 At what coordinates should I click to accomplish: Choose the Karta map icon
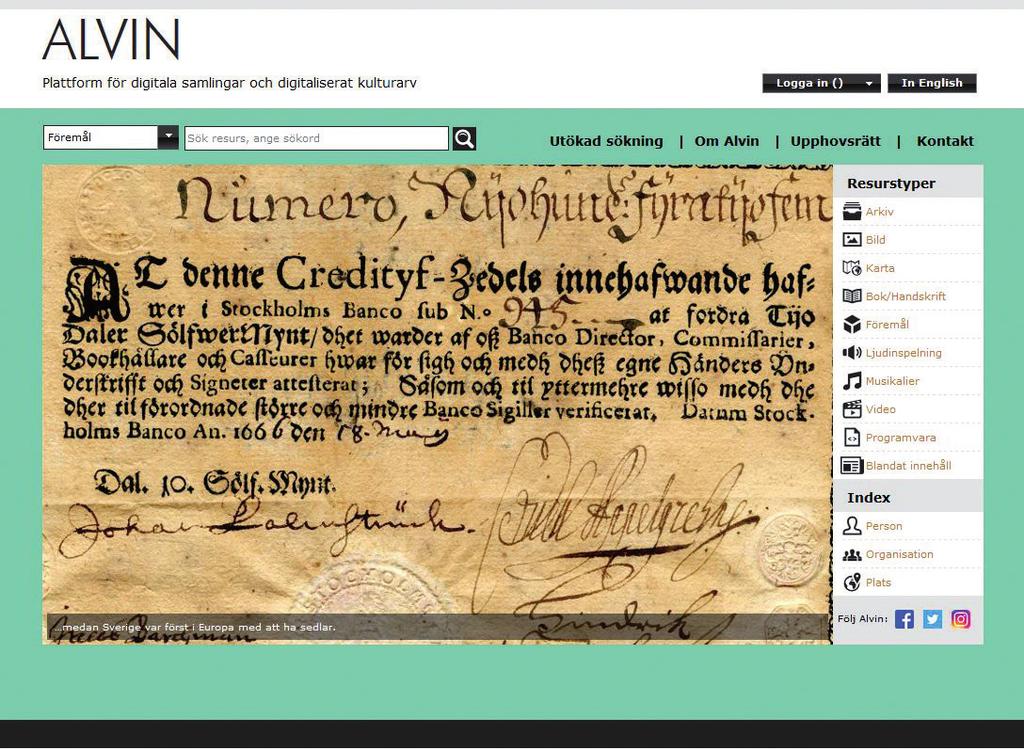point(852,268)
